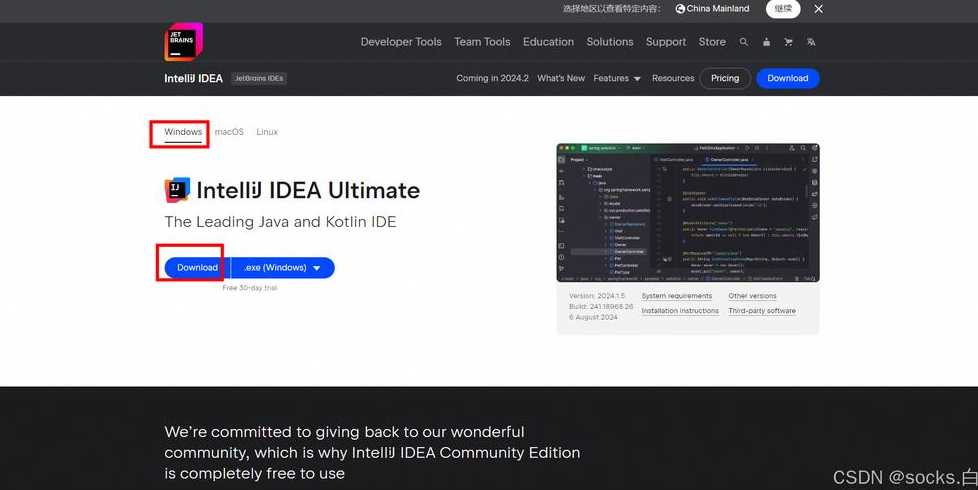Open the site search icon
Viewport: 978px width, 490px height.
(743, 42)
